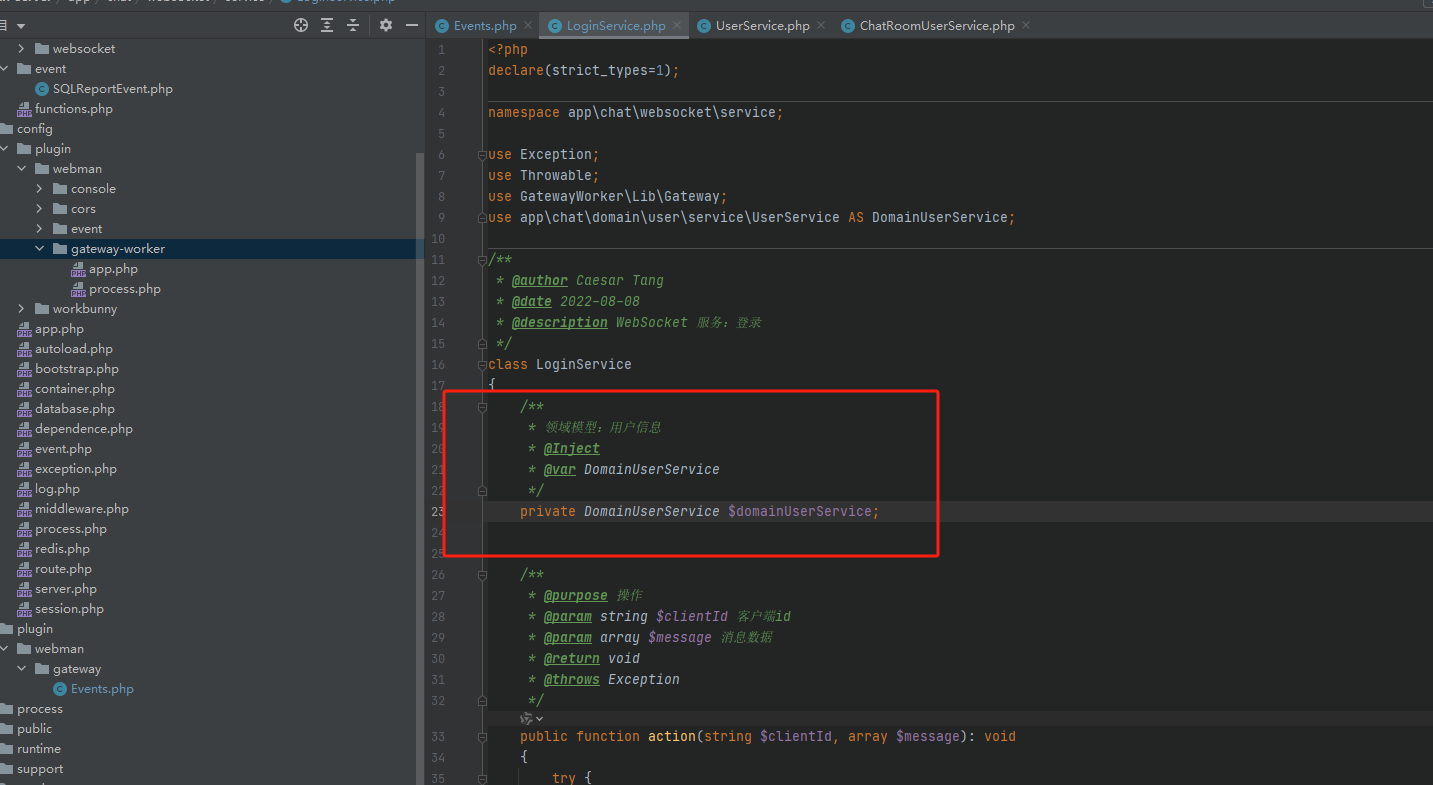The width and height of the screenshot is (1433, 785).
Task: Fold the class doc comment at line 11
Action: 482,260
